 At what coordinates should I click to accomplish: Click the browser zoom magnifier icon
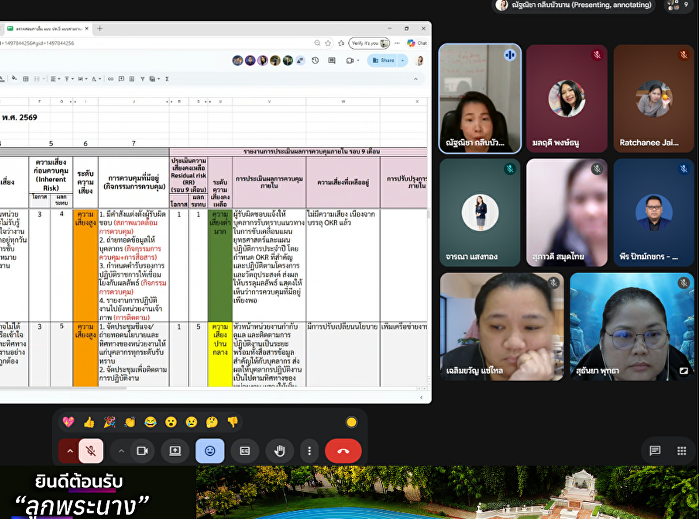click(x=317, y=43)
